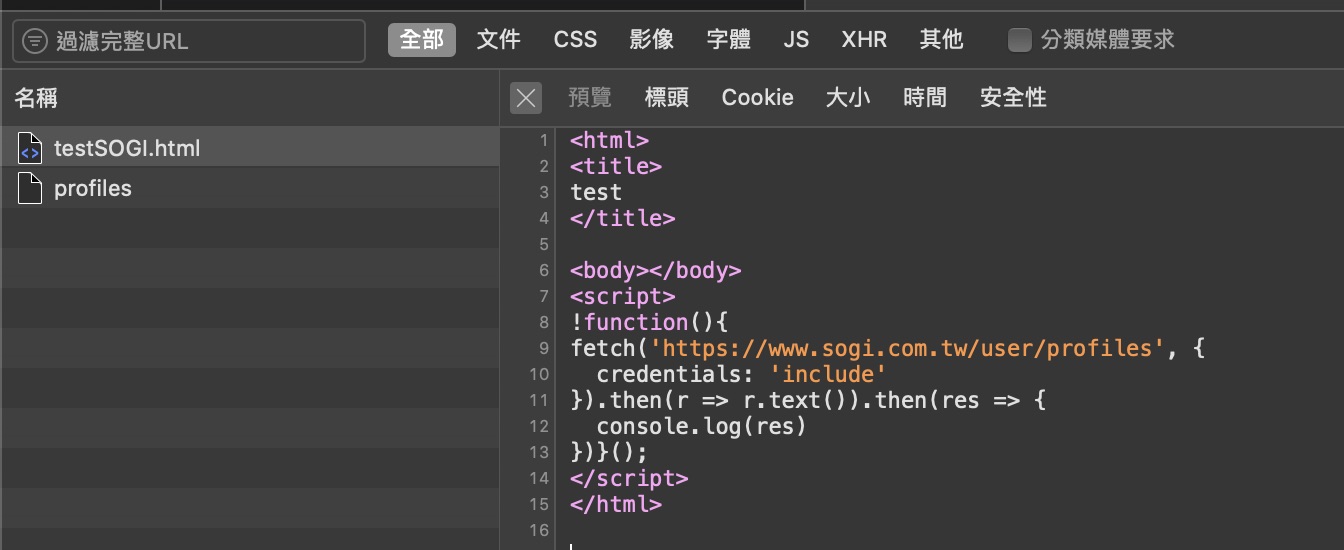This screenshot has height=550, width=1344.
Task: Select testSOGI.html in the resource list
Action: (250, 148)
